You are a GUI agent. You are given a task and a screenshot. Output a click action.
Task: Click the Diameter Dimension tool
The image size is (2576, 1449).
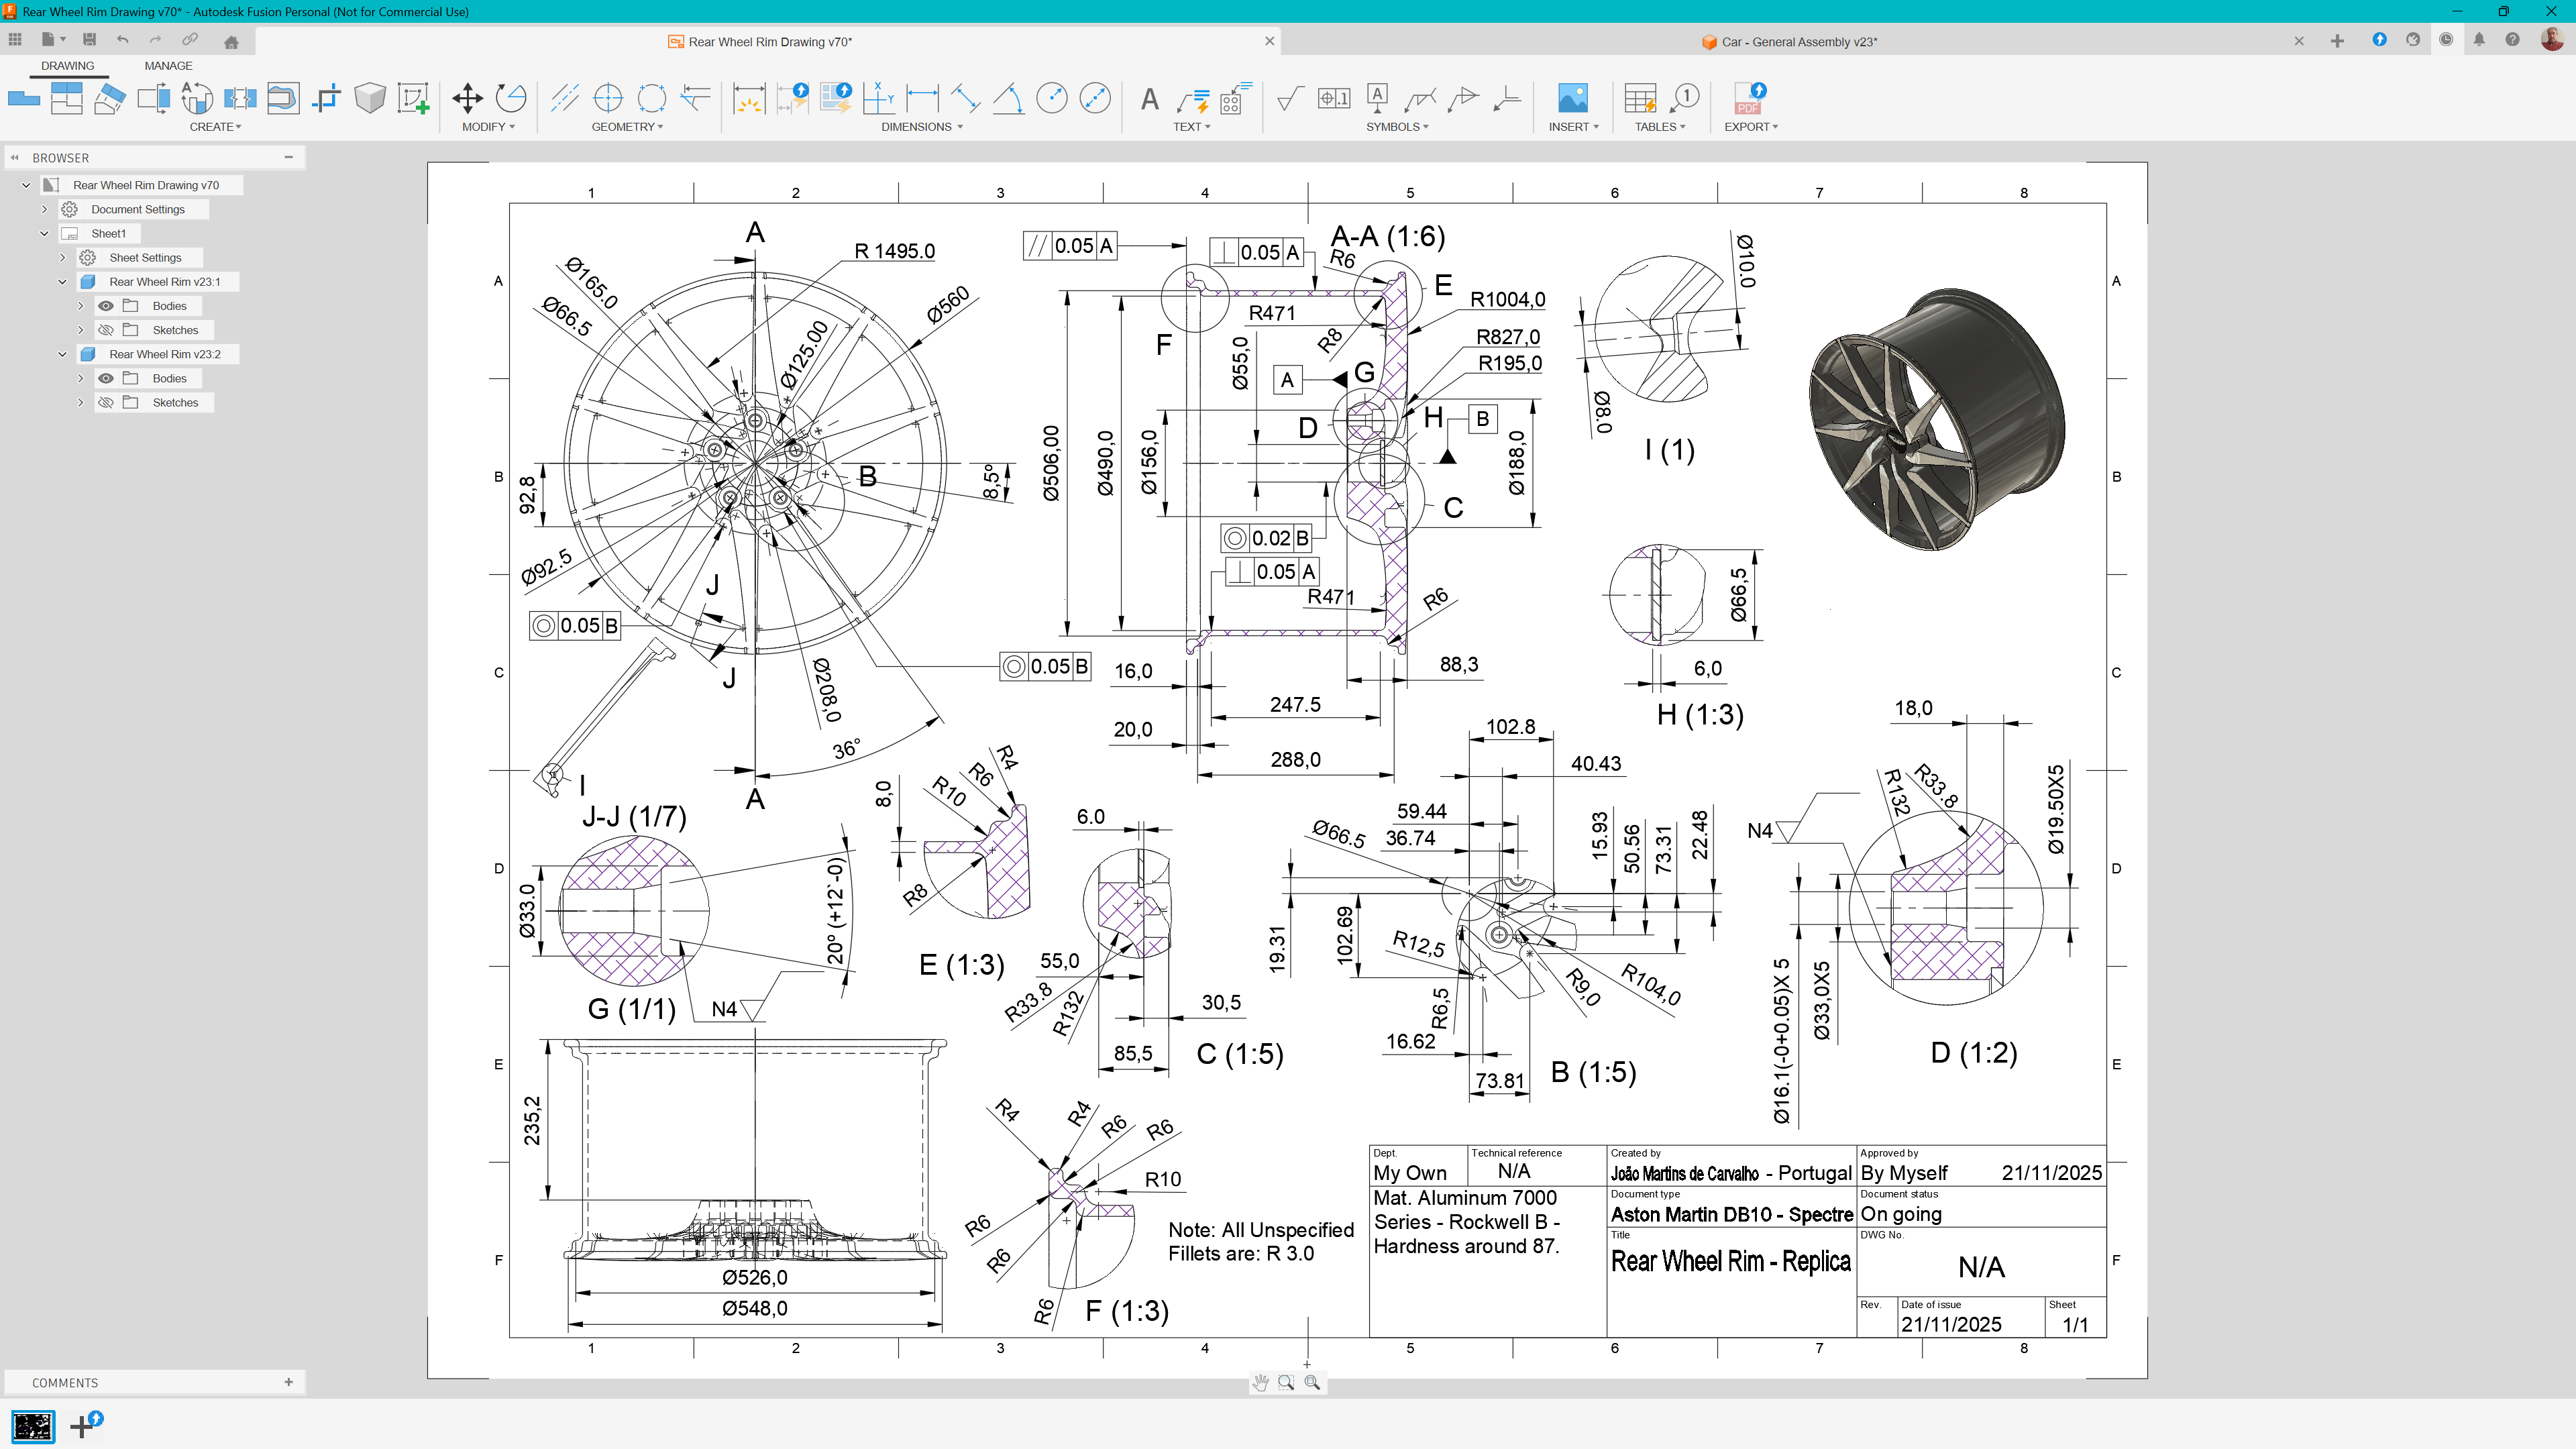tap(1095, 98)
